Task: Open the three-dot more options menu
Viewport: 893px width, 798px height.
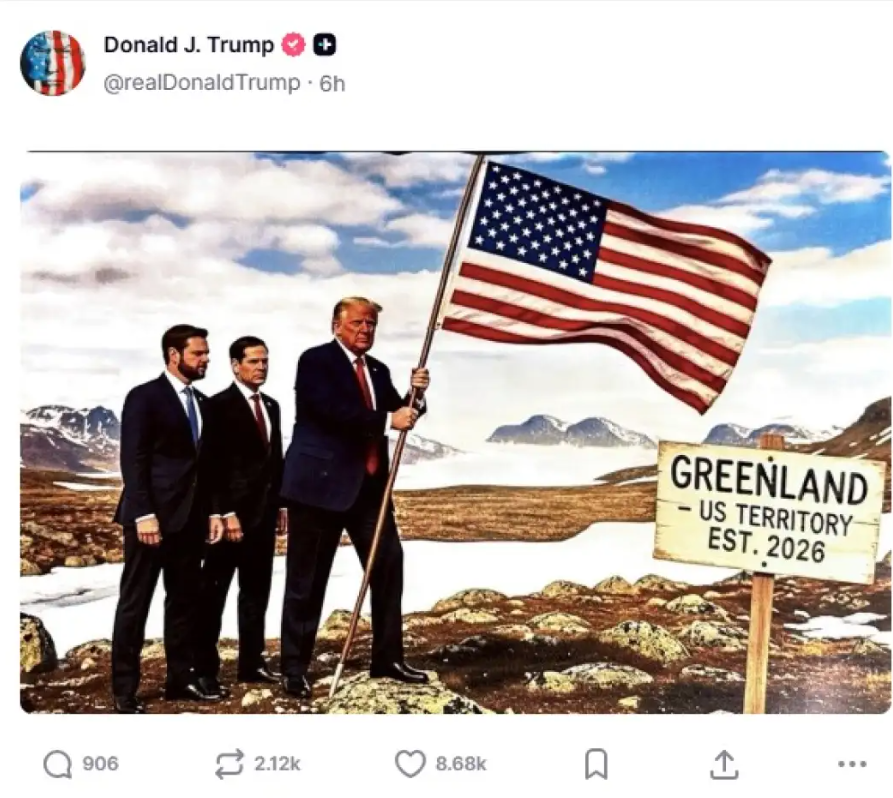Action: (x=853, y=764)
